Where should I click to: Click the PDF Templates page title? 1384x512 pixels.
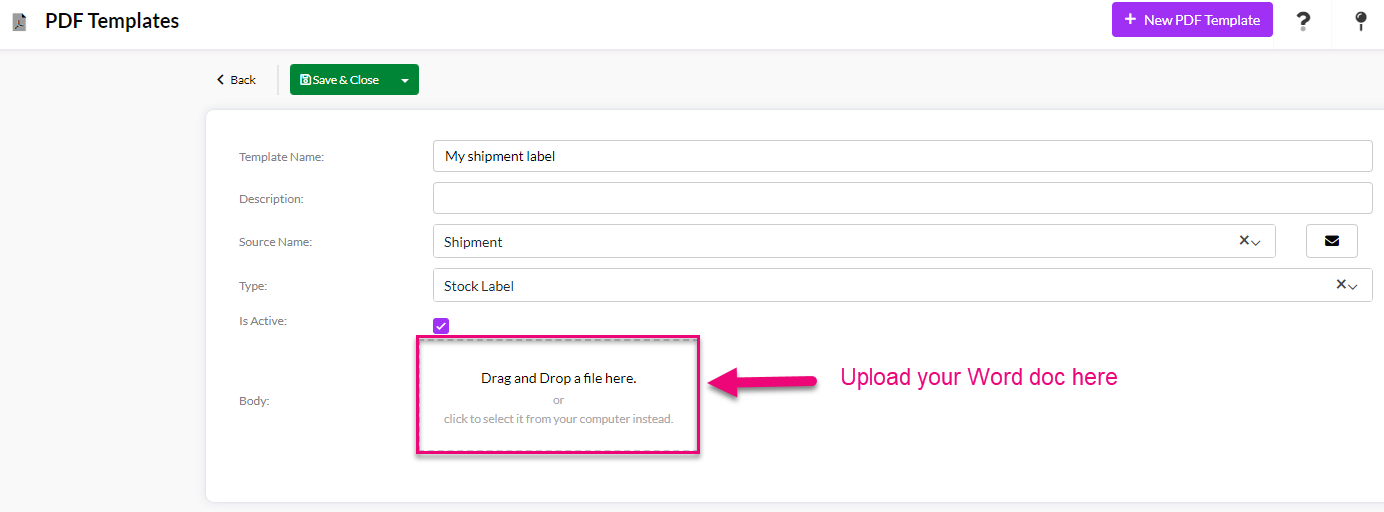tap(112, 21)
